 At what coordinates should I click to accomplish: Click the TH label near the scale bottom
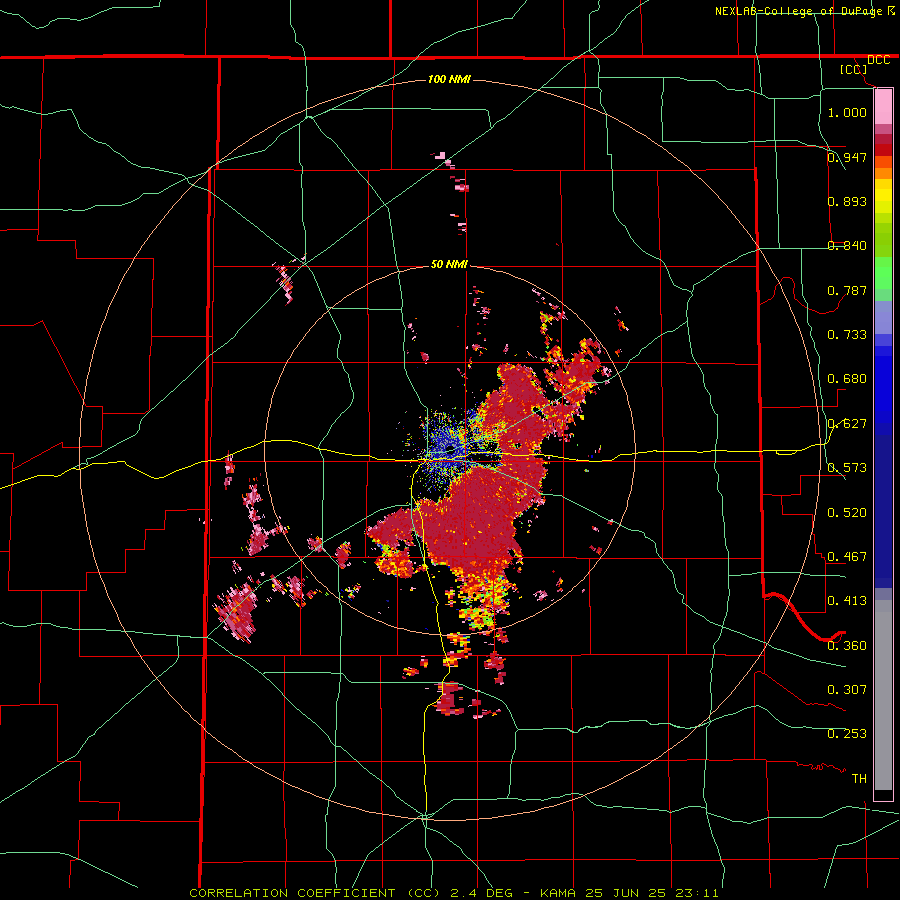[x=859, y=778]
